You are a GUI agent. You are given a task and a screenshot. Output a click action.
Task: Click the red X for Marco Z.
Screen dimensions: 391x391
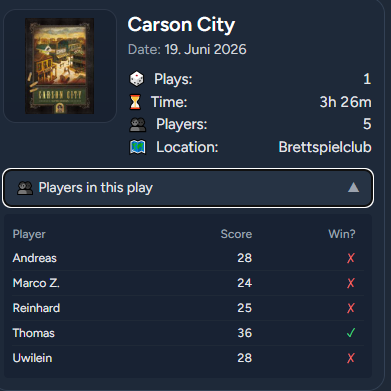click(x=351, y=283)
